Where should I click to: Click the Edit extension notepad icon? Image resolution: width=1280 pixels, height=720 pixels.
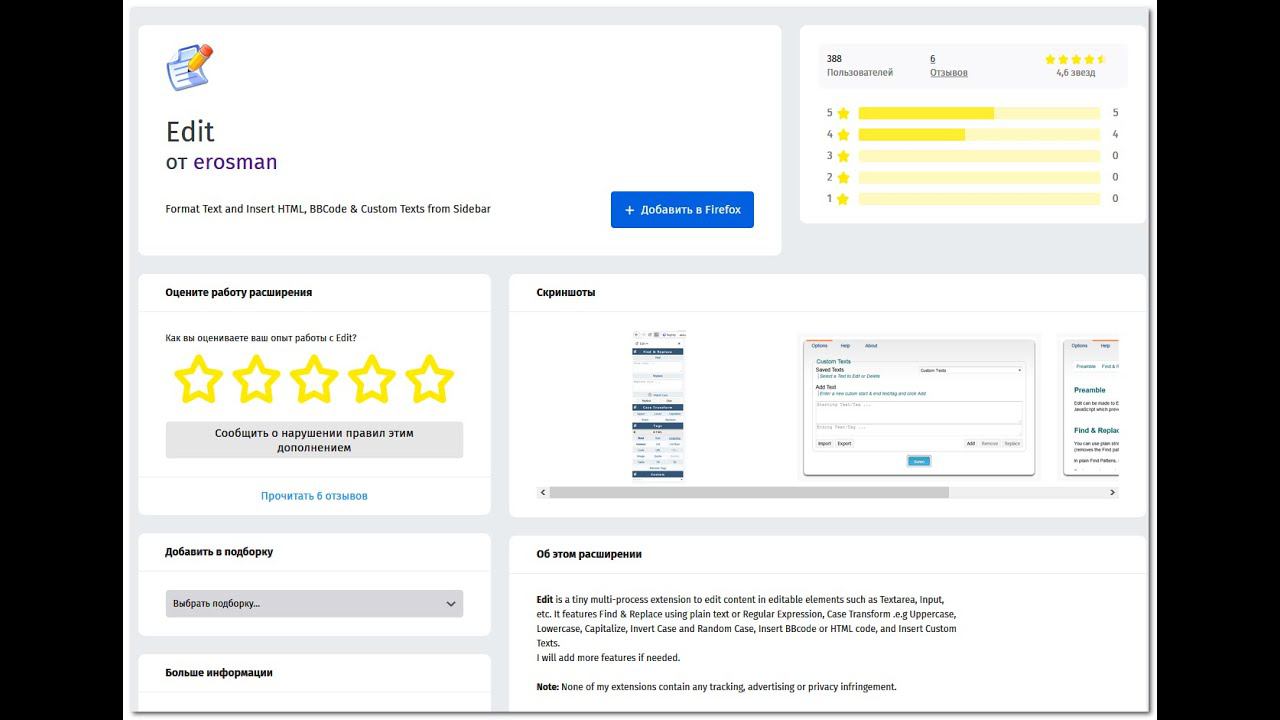pos(189,67)
